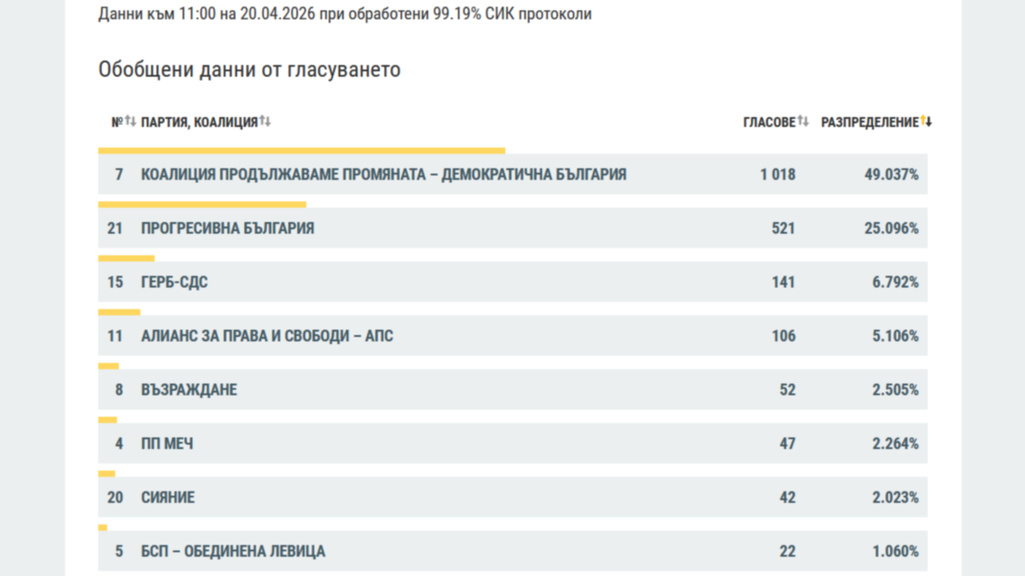Click the Обобщени данни от гласуването heading
The height and width of the screenshot is (576, 1025).
point(249,70)
